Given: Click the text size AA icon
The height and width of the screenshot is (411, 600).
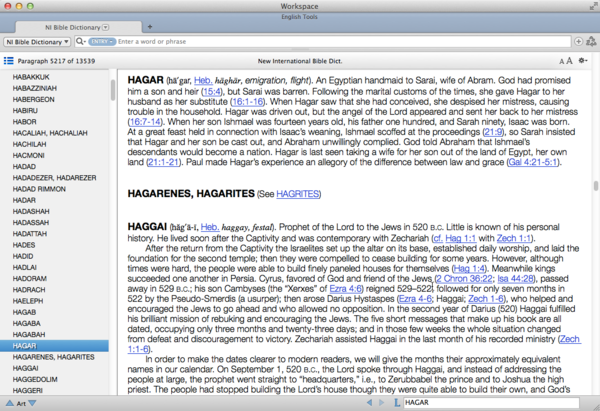Looking at the screenshot, I should (x=567, y=61).
